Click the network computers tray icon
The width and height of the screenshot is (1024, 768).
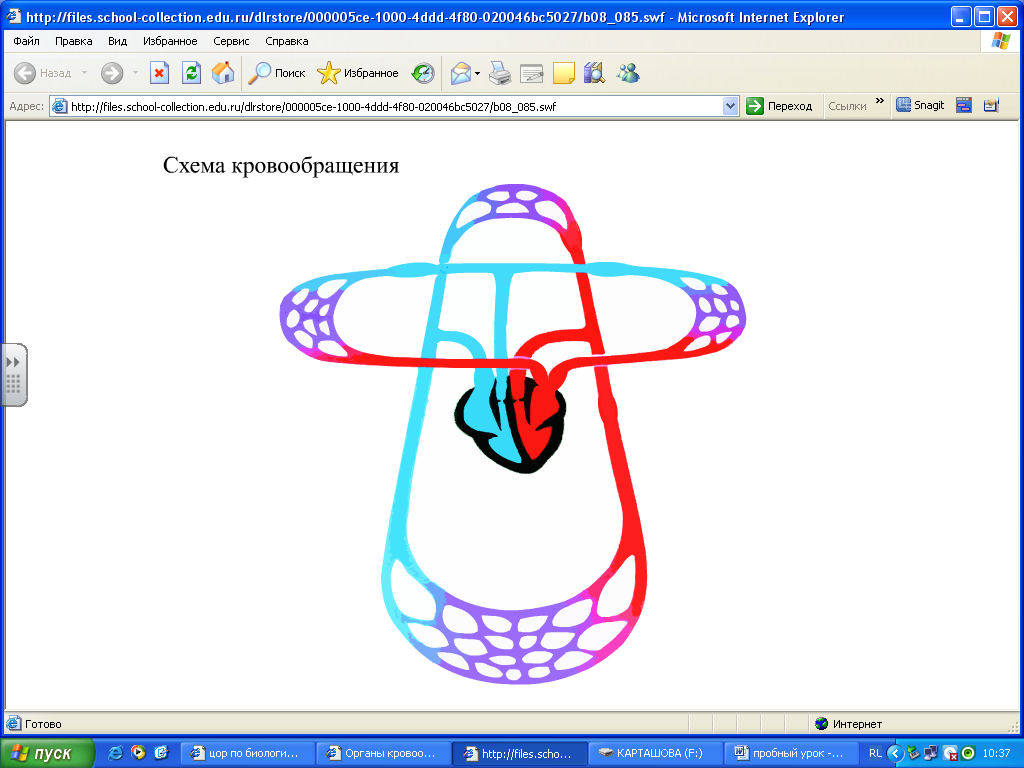931,753
